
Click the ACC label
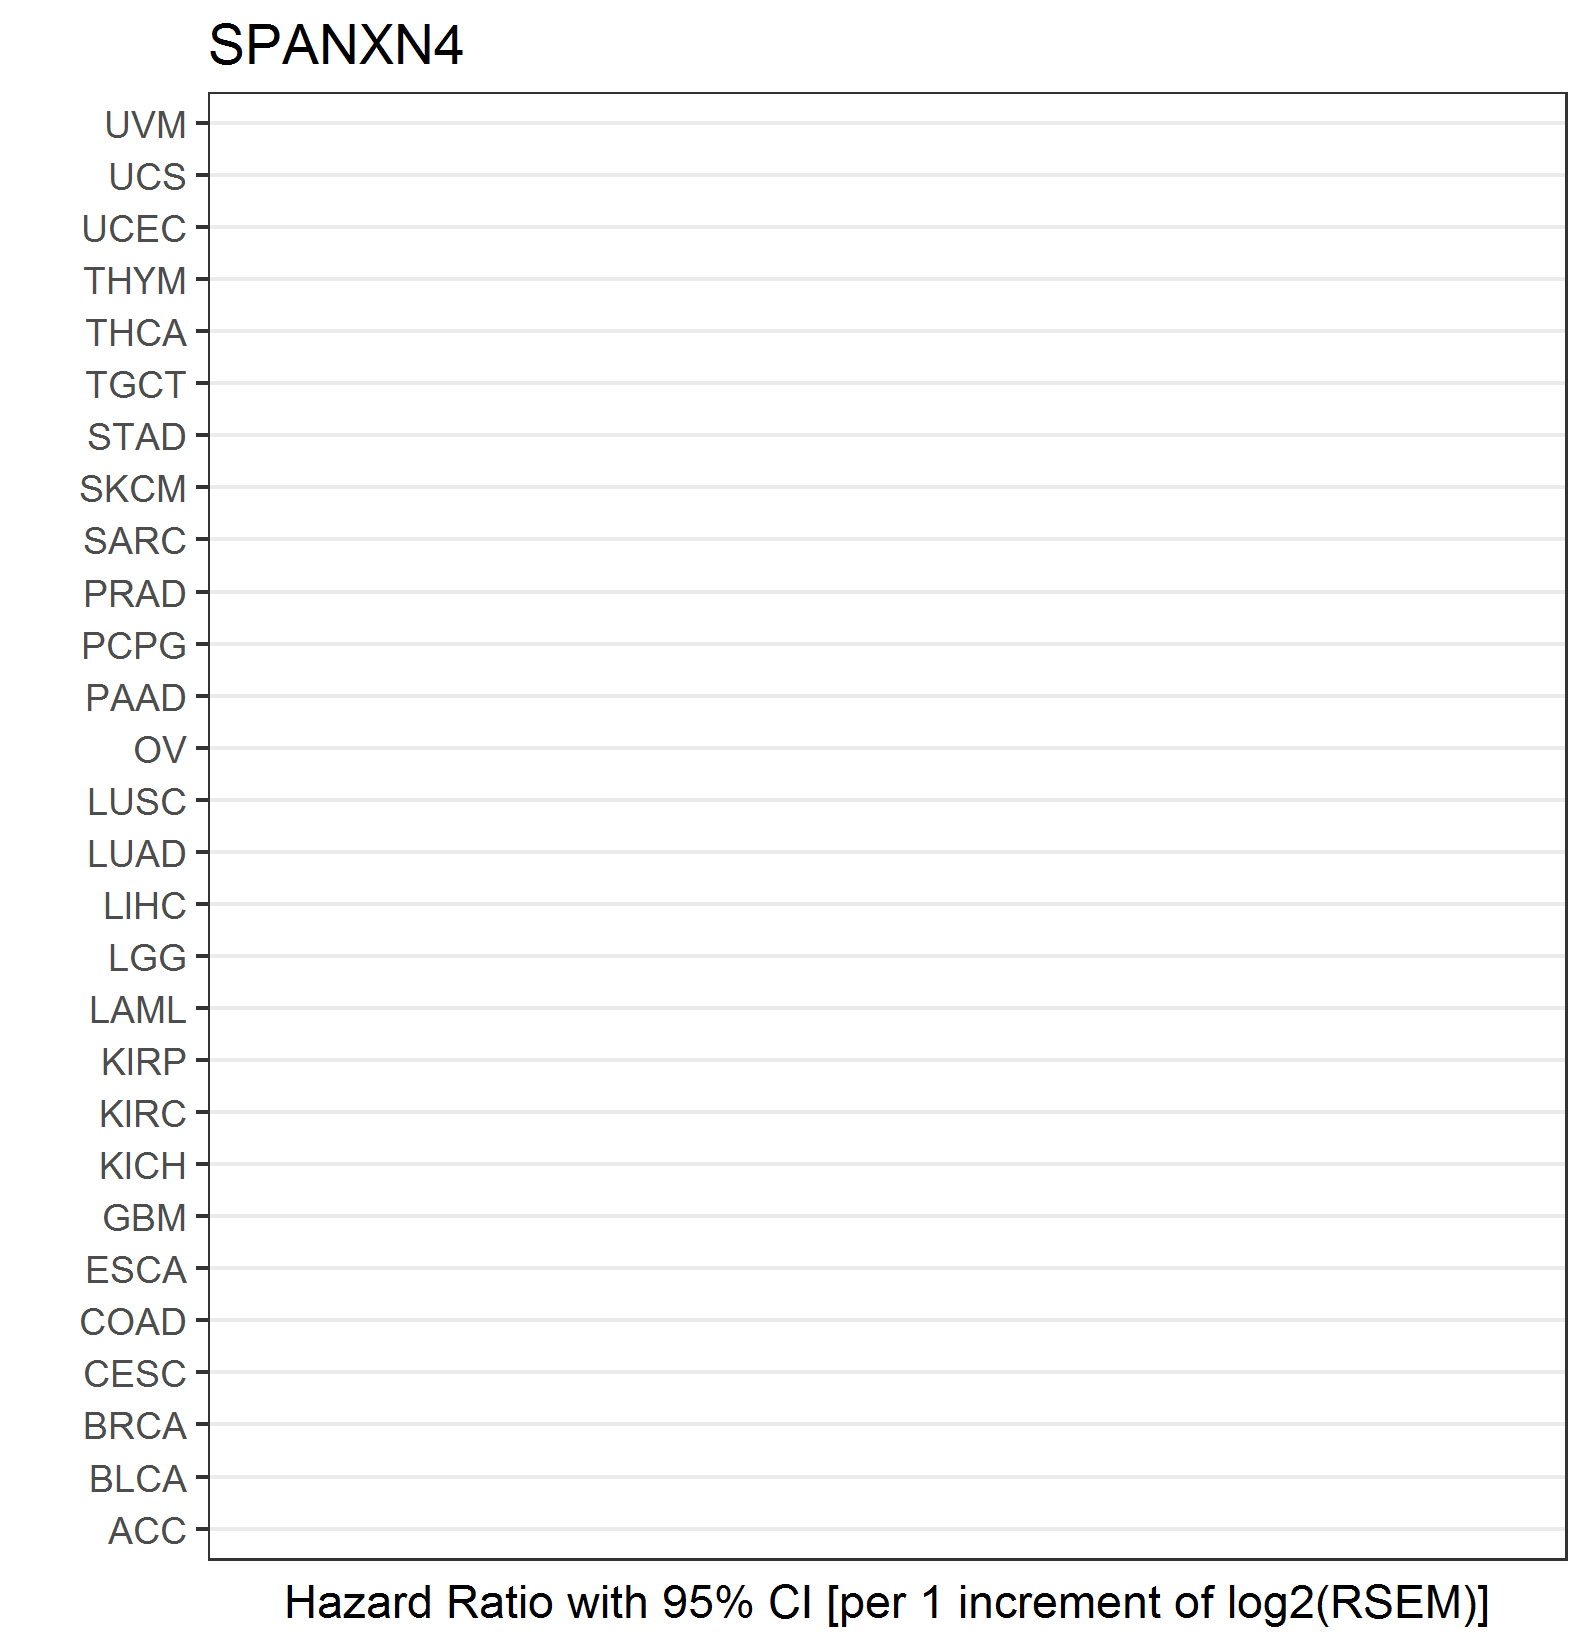click(148, 1531)
